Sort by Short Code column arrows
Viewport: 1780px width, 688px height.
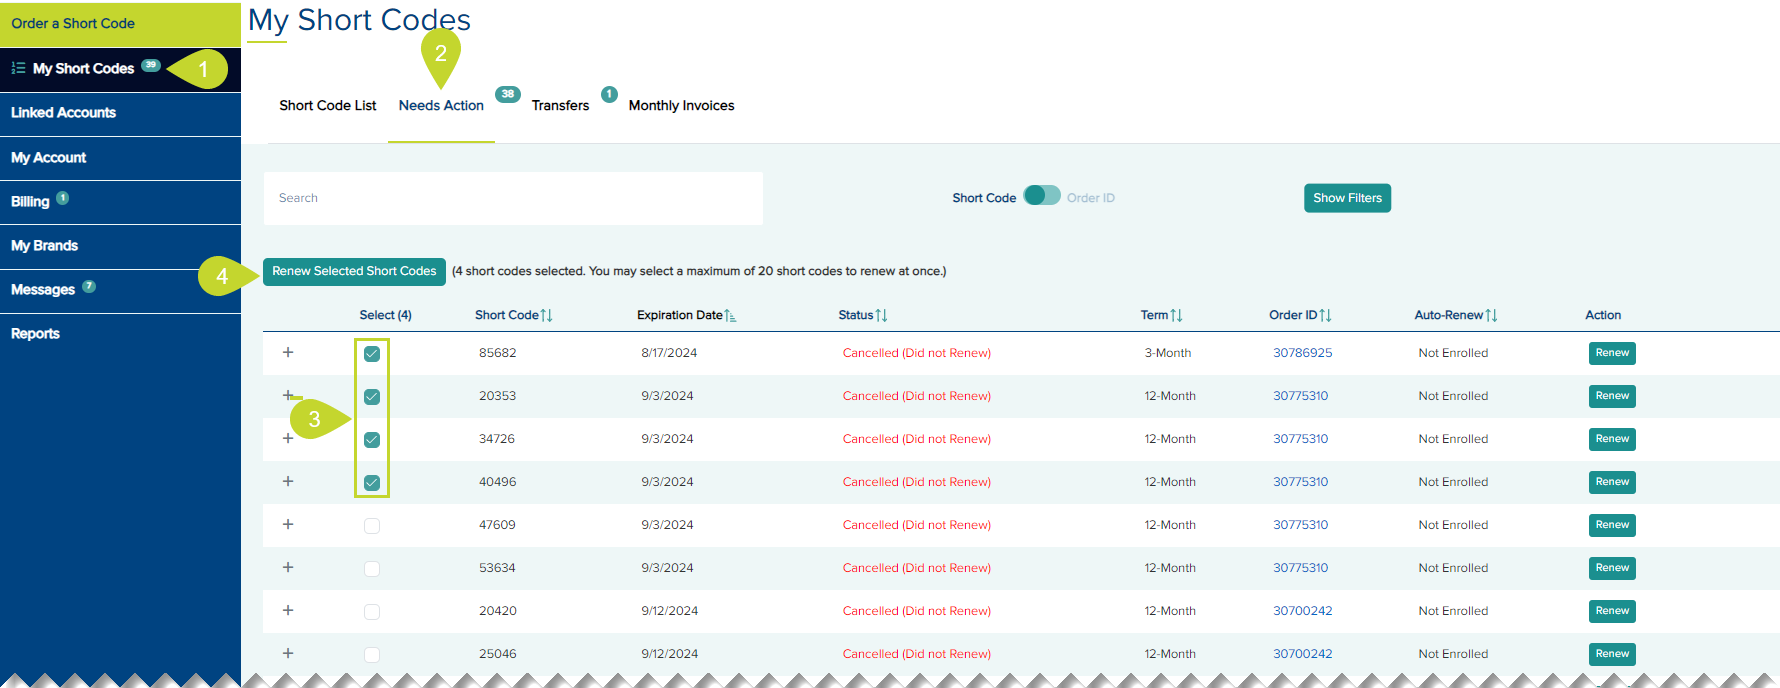(546, 315)
